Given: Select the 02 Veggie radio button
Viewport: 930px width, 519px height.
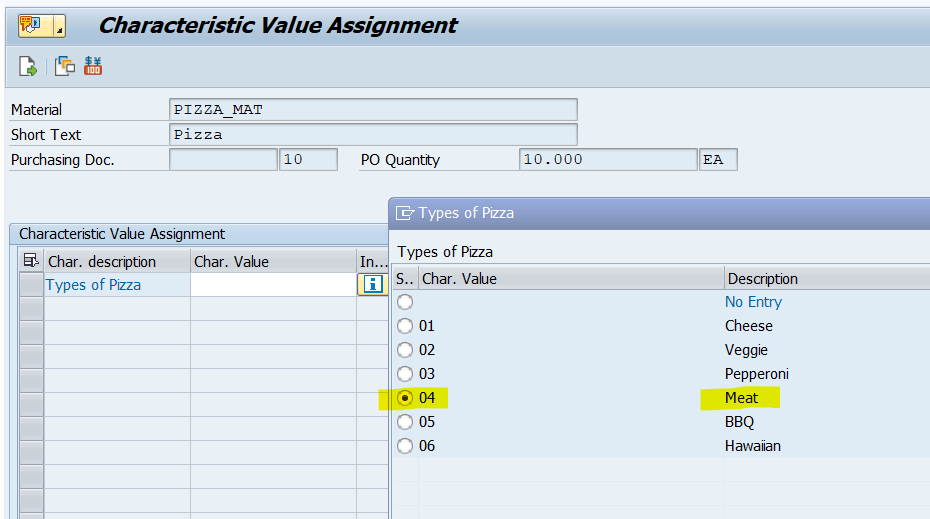Looking at the screenshot, I should click(x=404, y=350).
